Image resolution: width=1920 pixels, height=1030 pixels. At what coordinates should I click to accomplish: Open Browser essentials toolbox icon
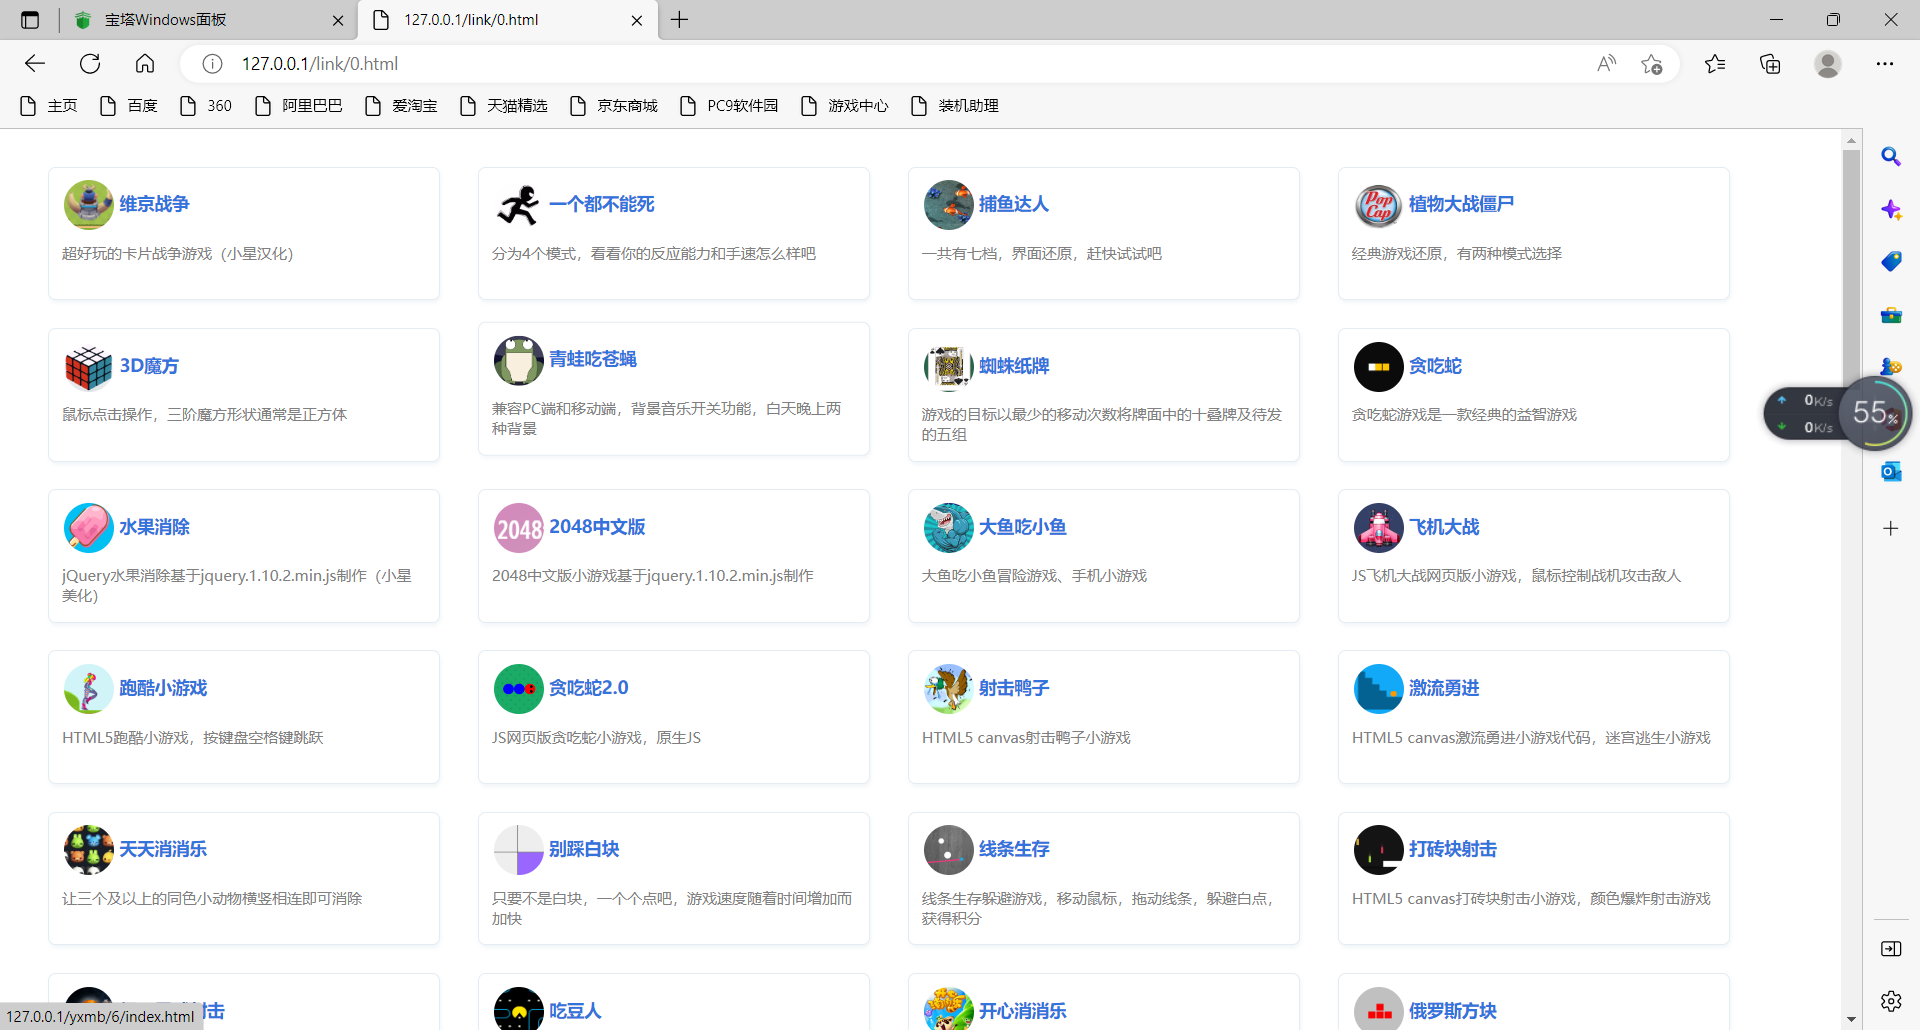(1891, 314)
